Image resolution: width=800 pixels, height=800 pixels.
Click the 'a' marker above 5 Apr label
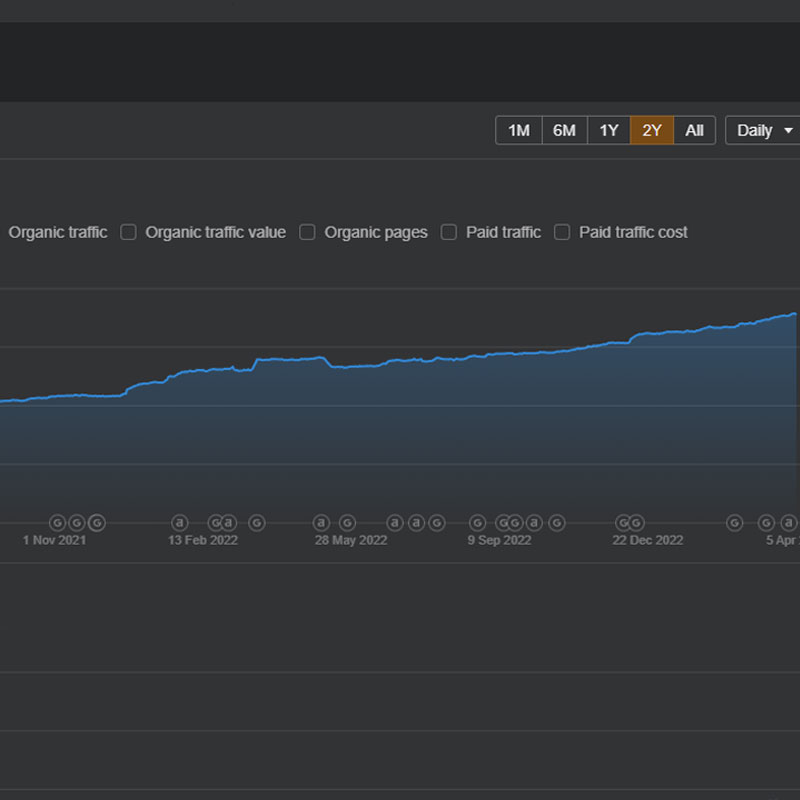[x=789, y=522]
